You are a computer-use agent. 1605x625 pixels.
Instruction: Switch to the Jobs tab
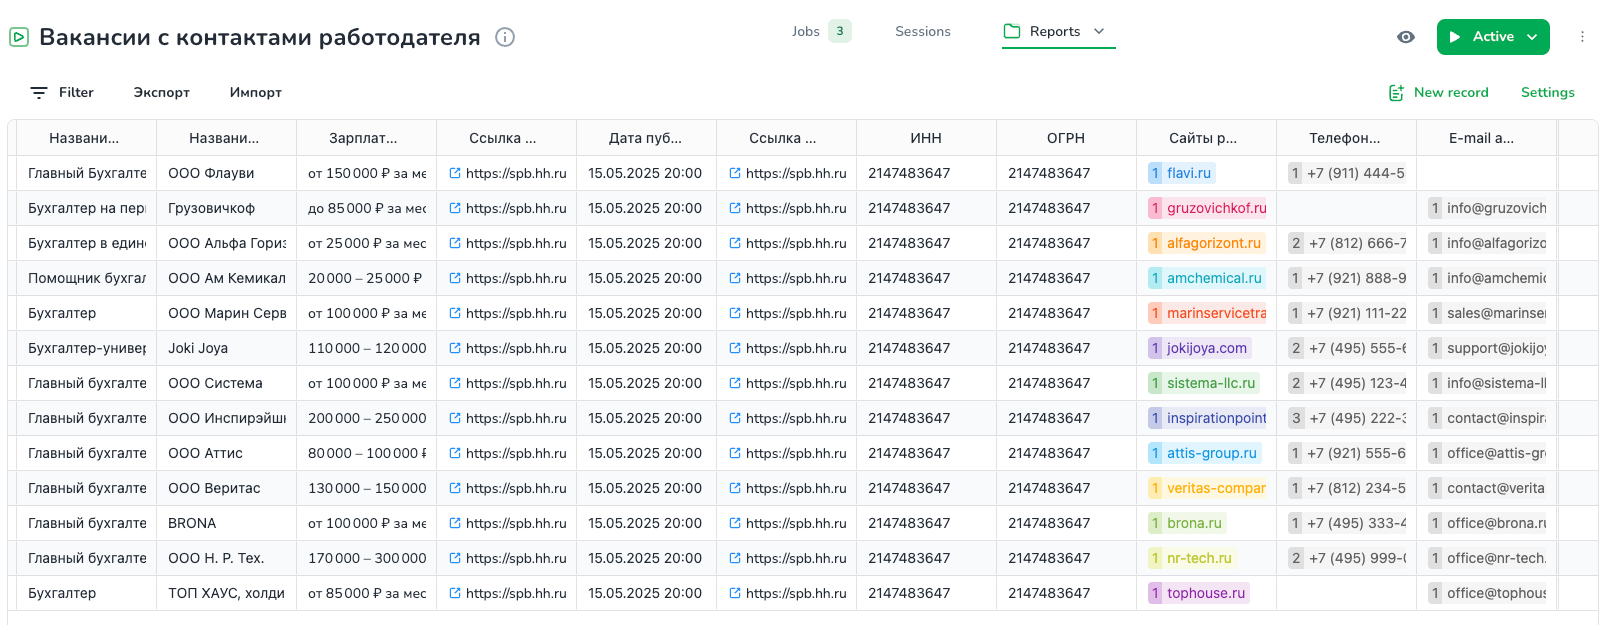click(x=805, y=31)
